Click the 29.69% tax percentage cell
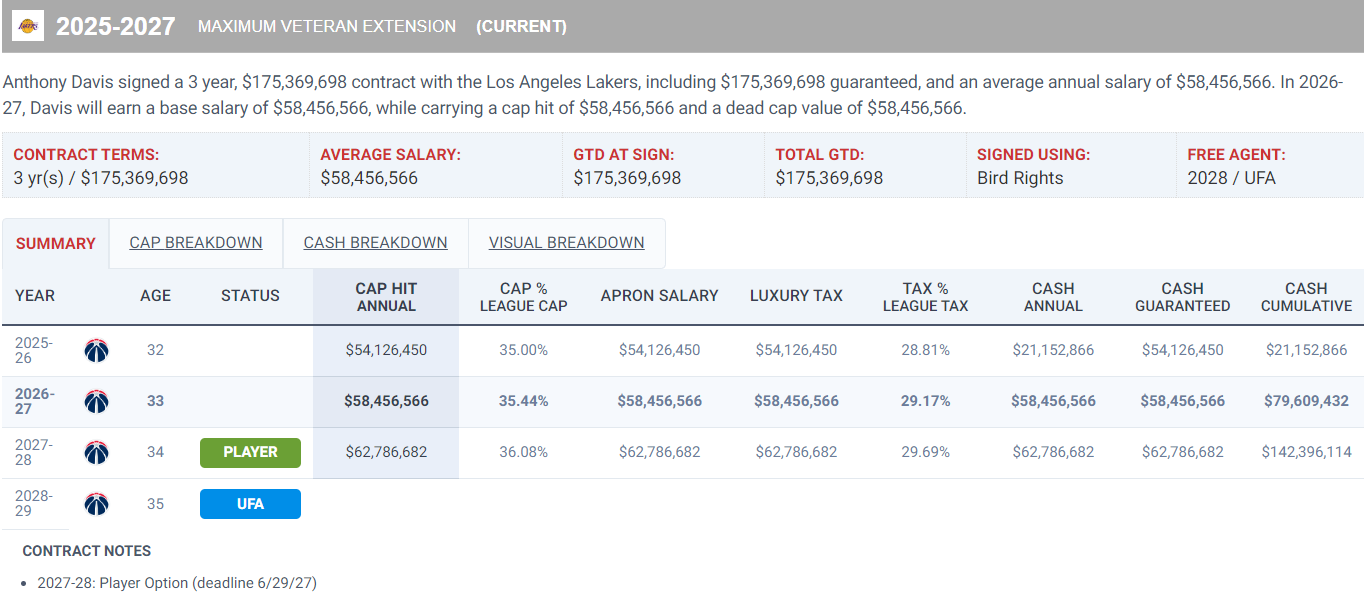Screen dimensions: 1364x604 925,452
